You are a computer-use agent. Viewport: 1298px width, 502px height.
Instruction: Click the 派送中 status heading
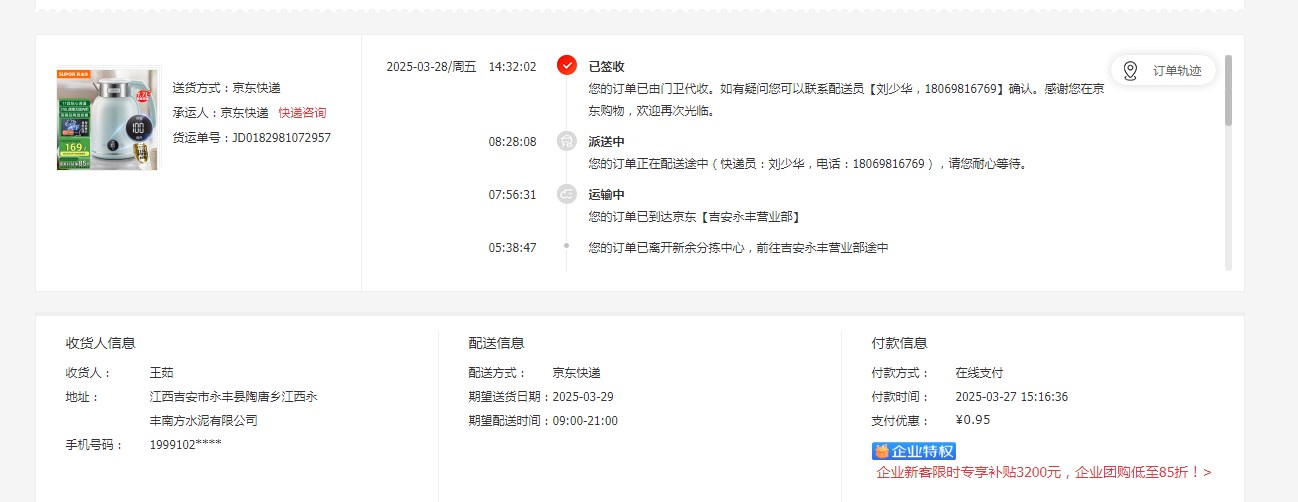[606, 142]
